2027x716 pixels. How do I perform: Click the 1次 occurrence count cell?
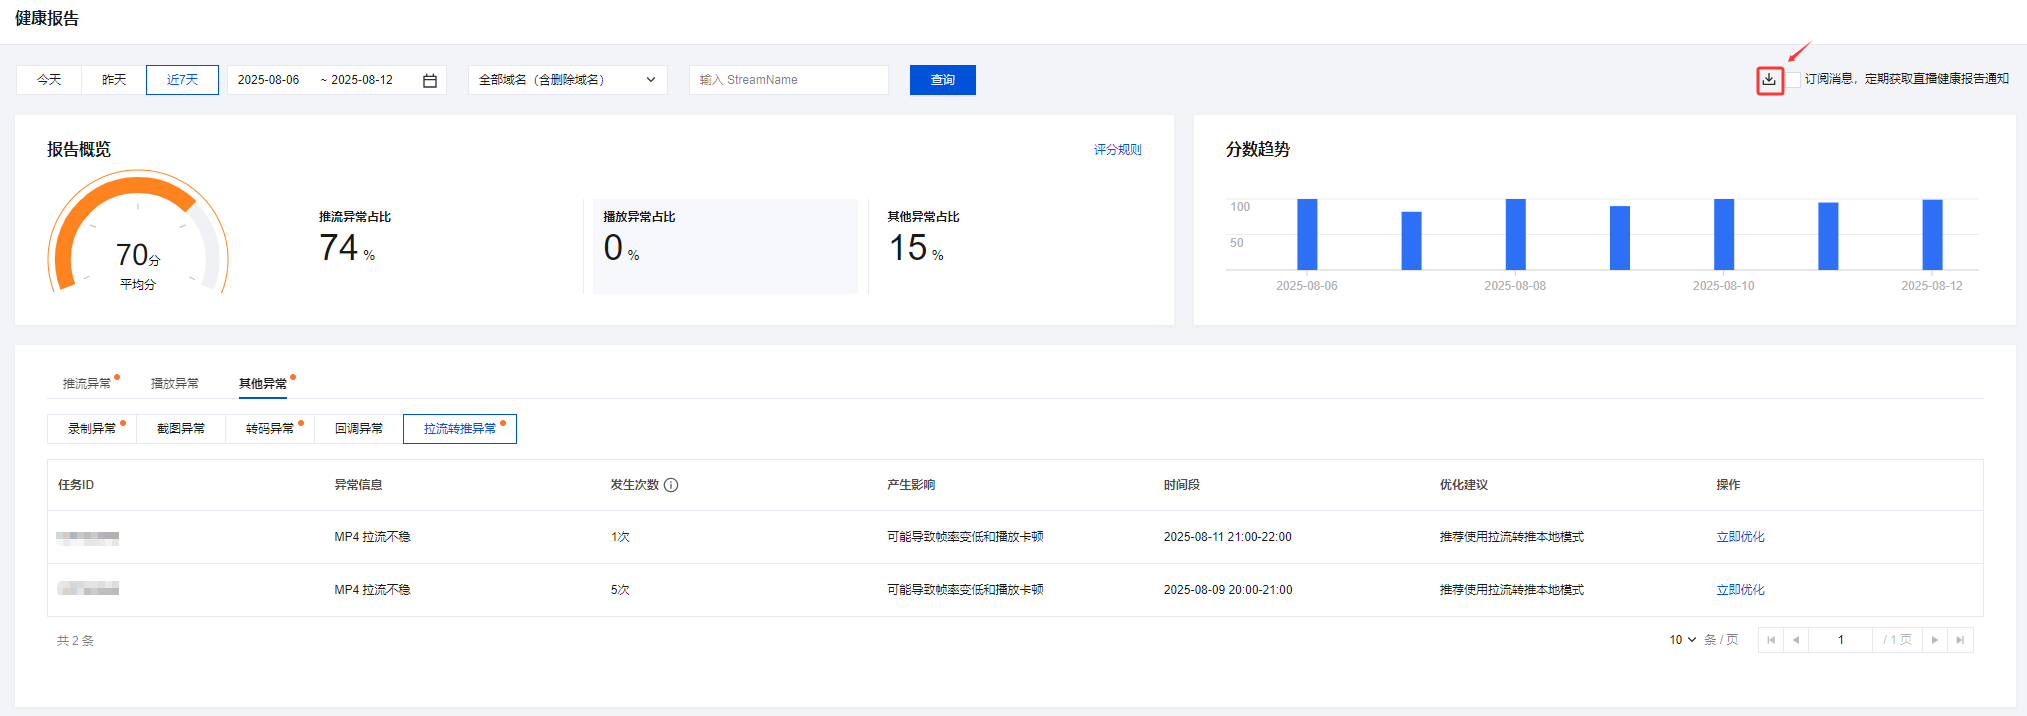click(620, 537)
